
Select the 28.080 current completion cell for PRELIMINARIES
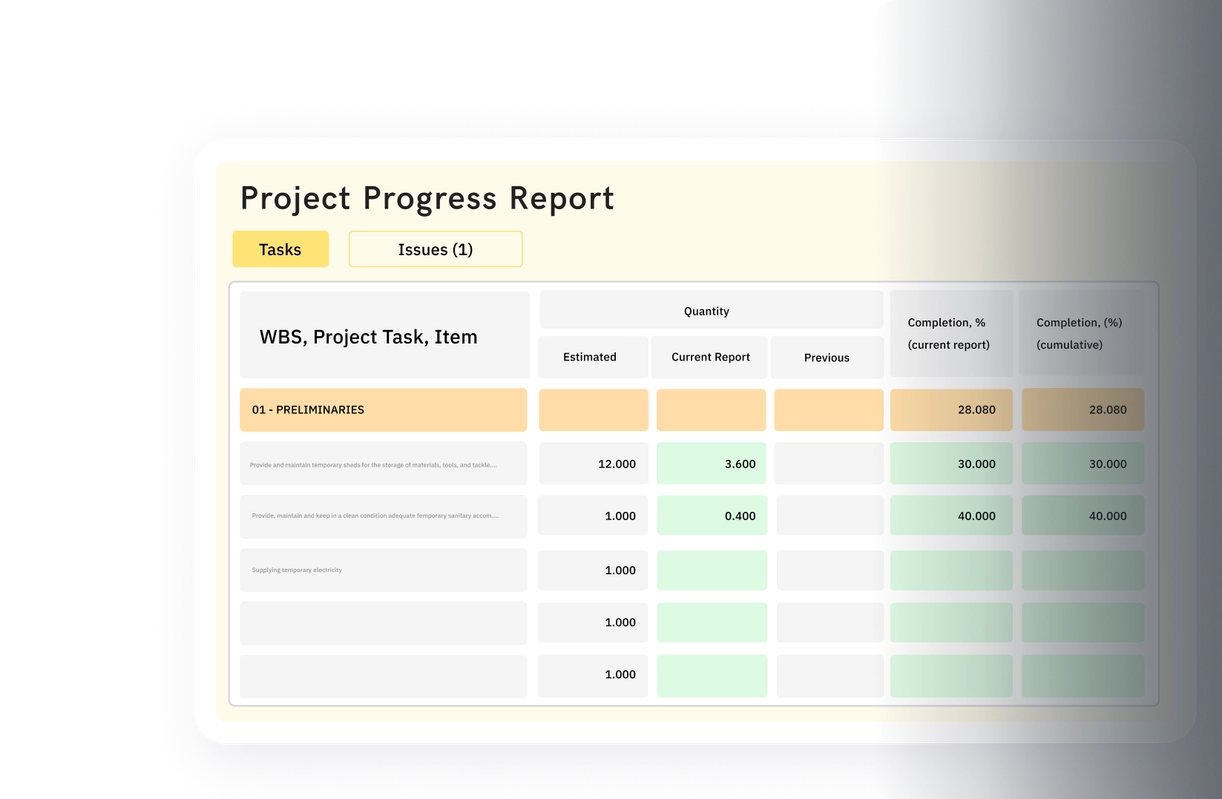pyautogui.click(x=949, y=409)
